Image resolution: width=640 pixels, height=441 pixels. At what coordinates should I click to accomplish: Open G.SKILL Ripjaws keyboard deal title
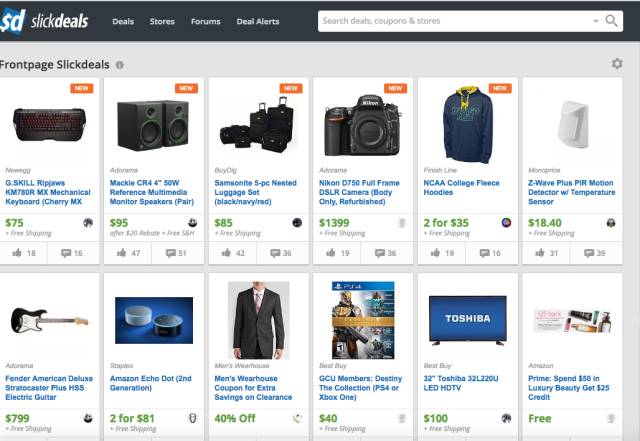48,192
